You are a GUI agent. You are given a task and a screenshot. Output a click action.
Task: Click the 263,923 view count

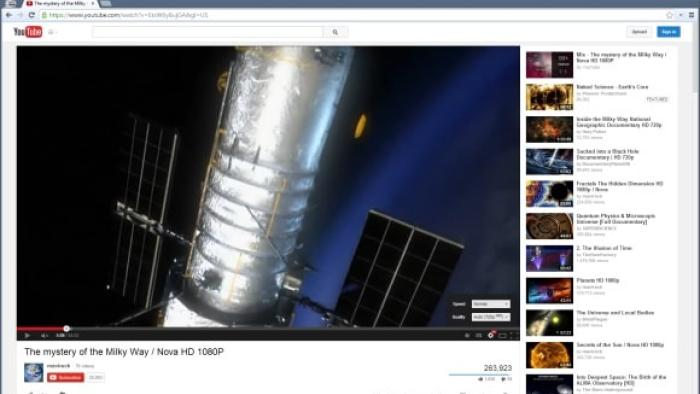click(x=498, y=368)
